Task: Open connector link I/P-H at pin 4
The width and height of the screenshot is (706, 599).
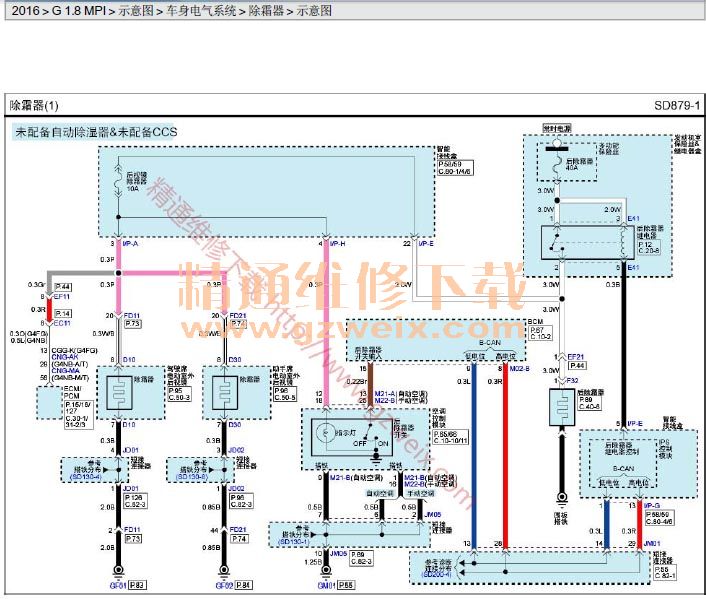Action: 337,244
